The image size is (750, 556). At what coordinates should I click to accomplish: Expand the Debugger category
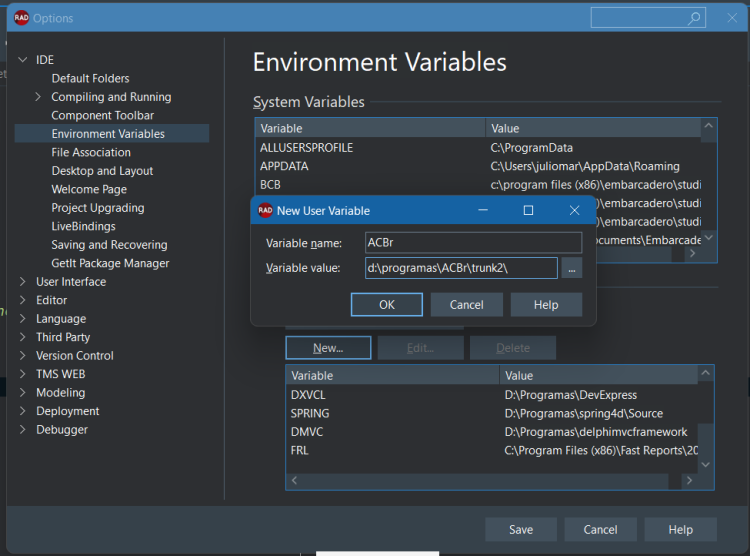(x=22, y=430)
